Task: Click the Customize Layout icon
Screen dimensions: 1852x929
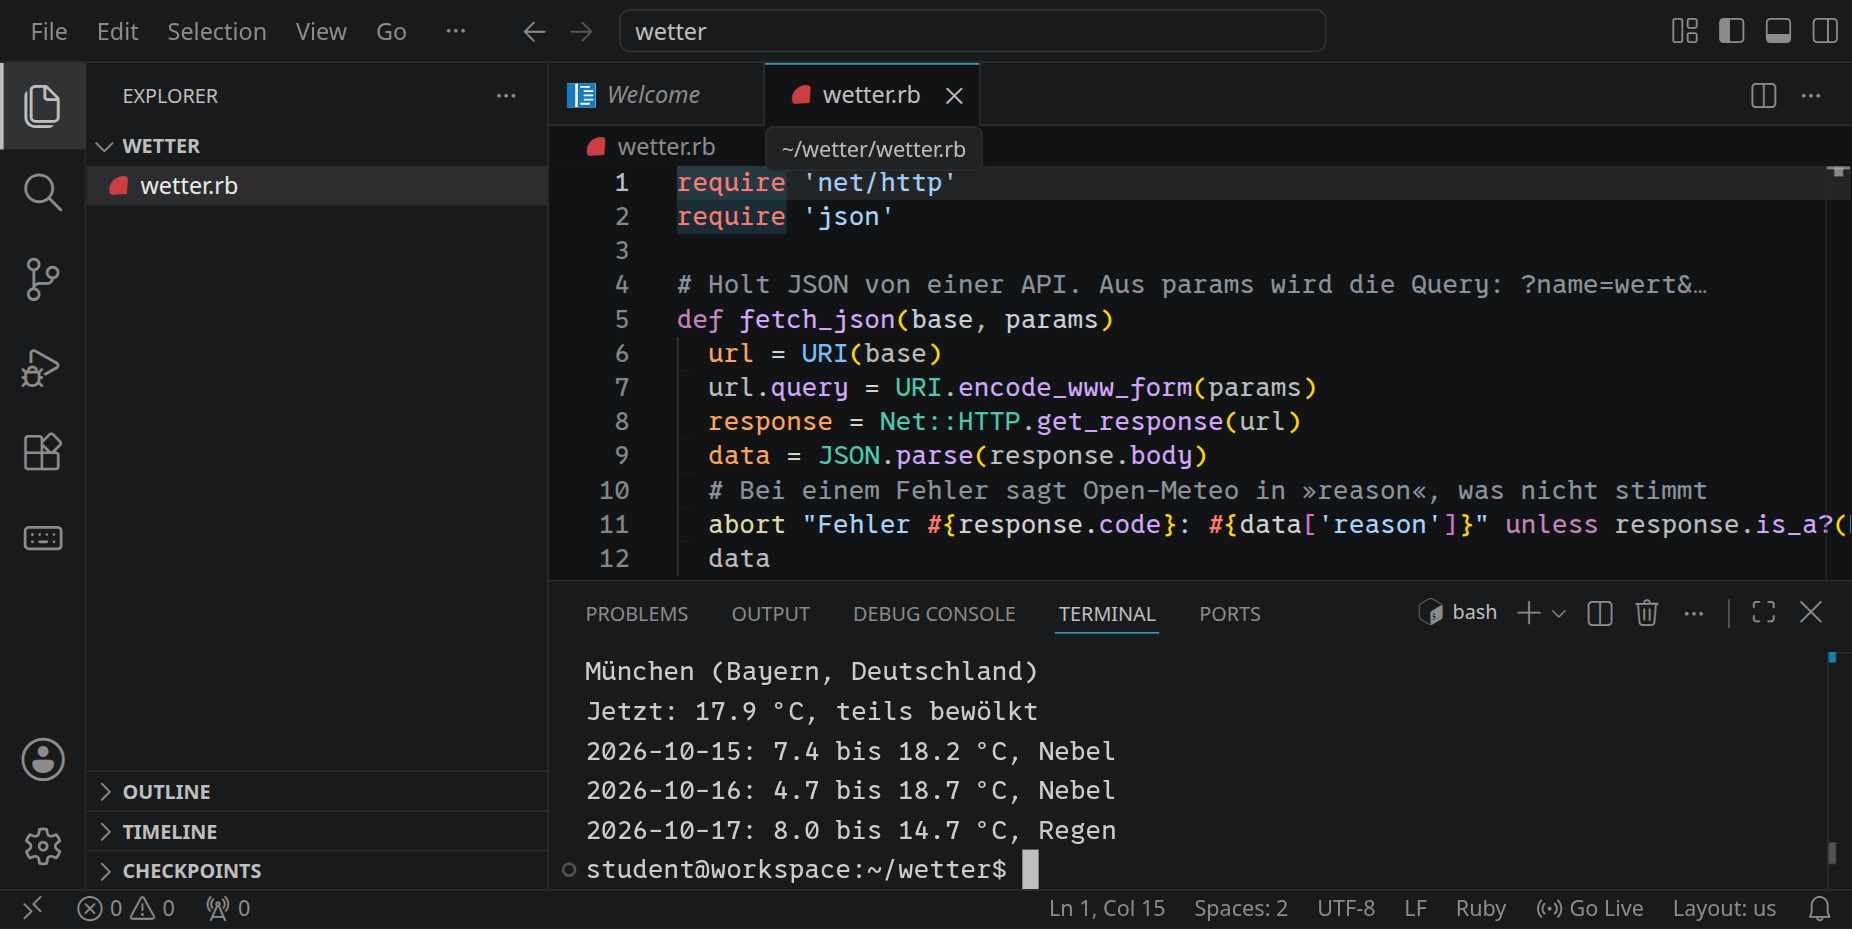Action: coord(1685,31)
